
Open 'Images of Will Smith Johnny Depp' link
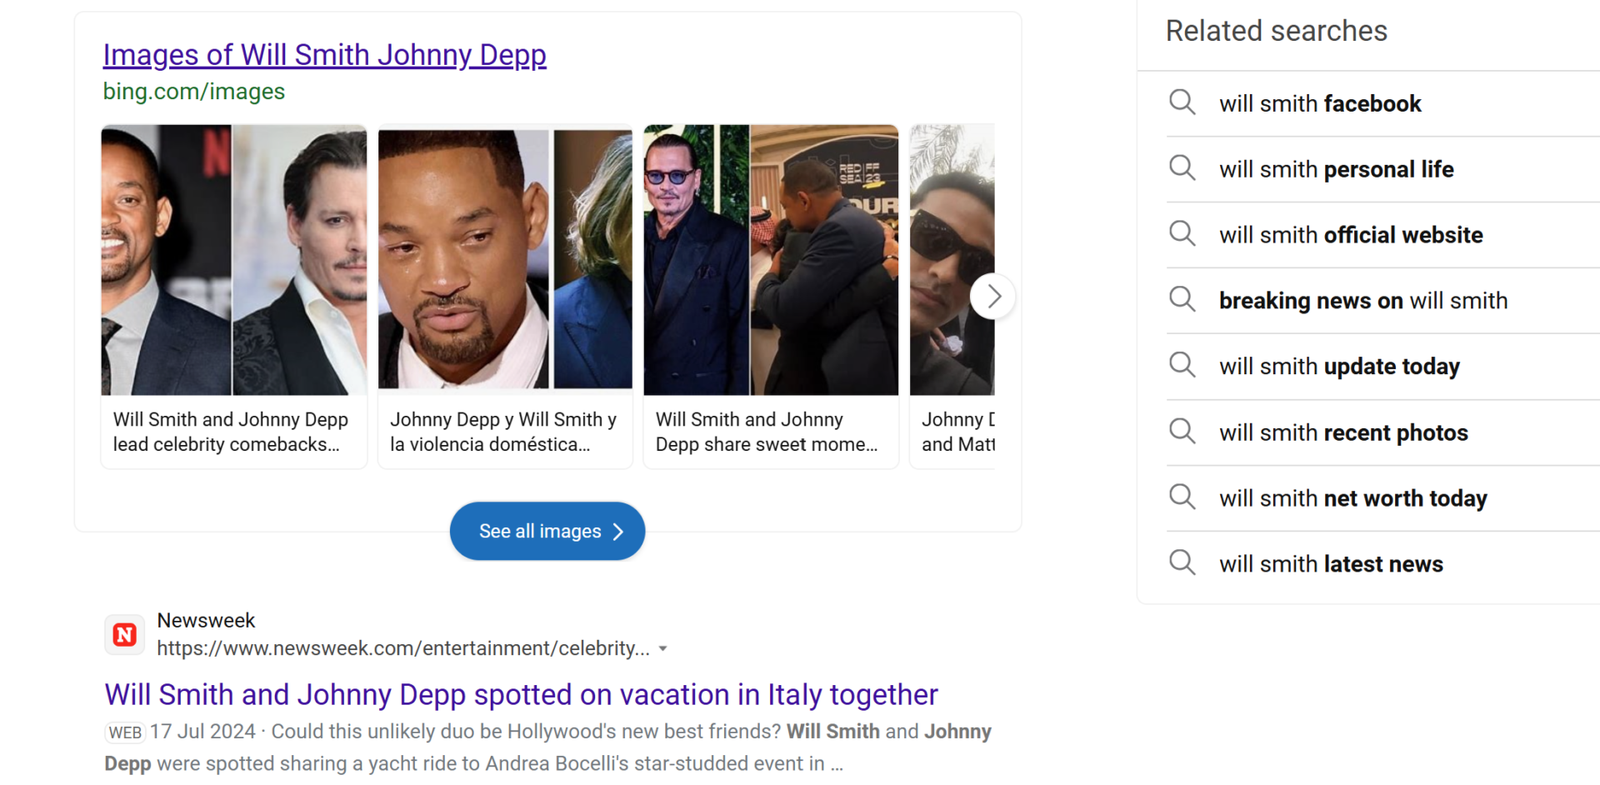[x=324, y=55]
